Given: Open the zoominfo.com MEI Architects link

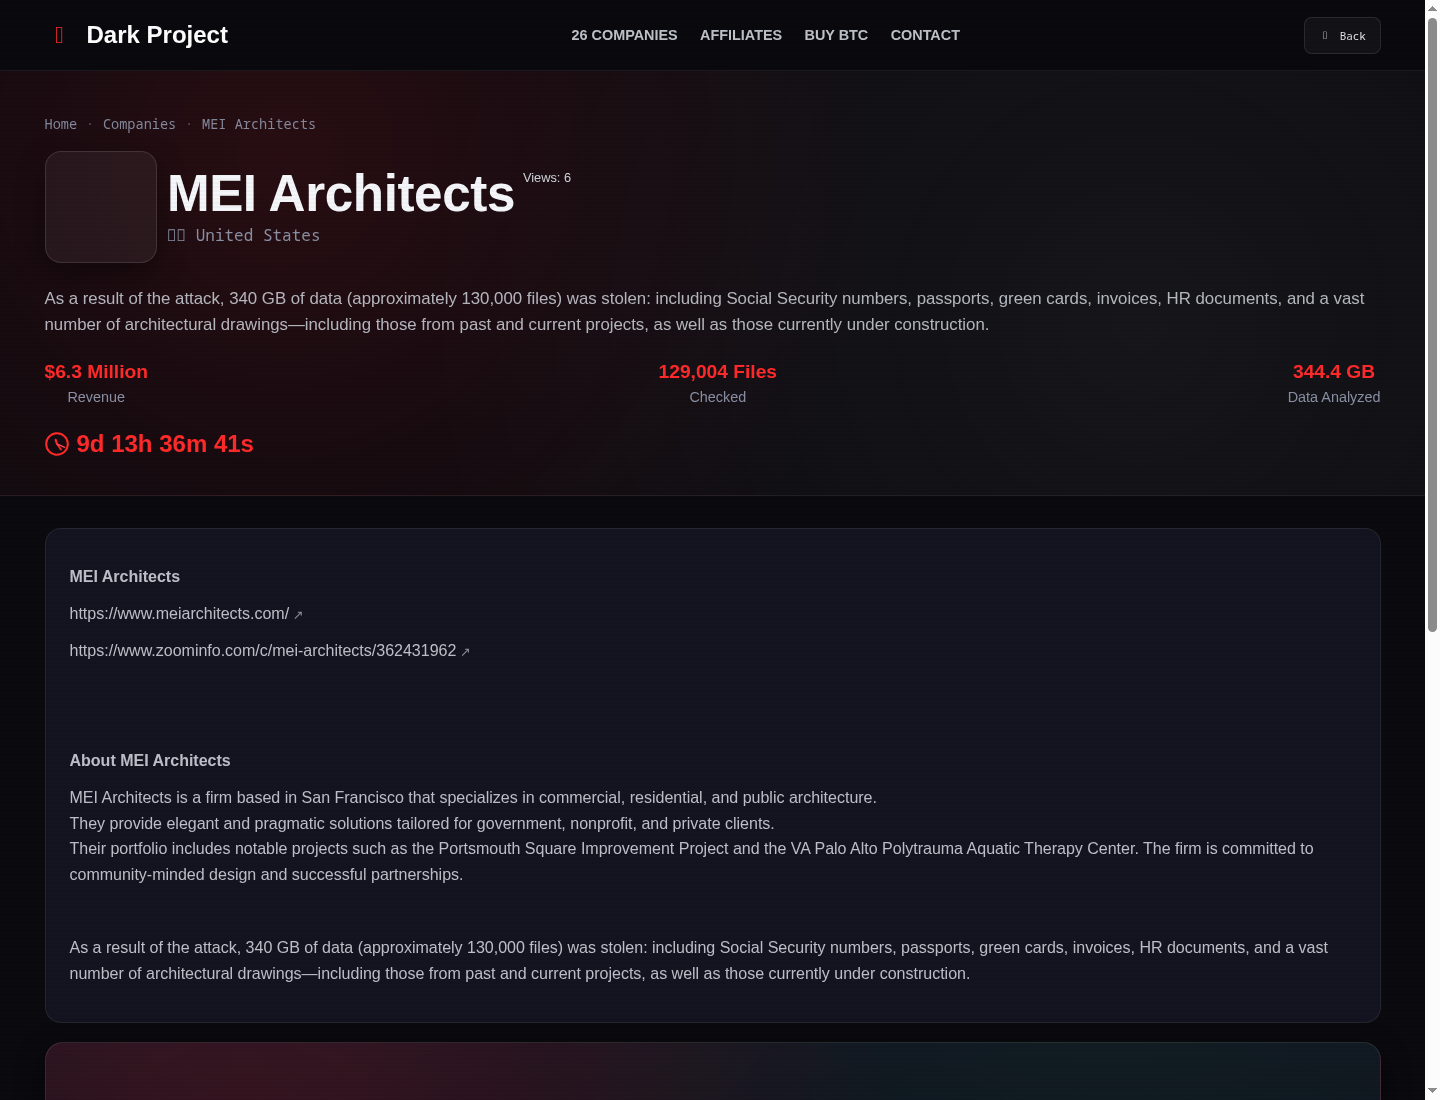Looking at the screenshot, I should pyautogui.click(x=263, y=651).
